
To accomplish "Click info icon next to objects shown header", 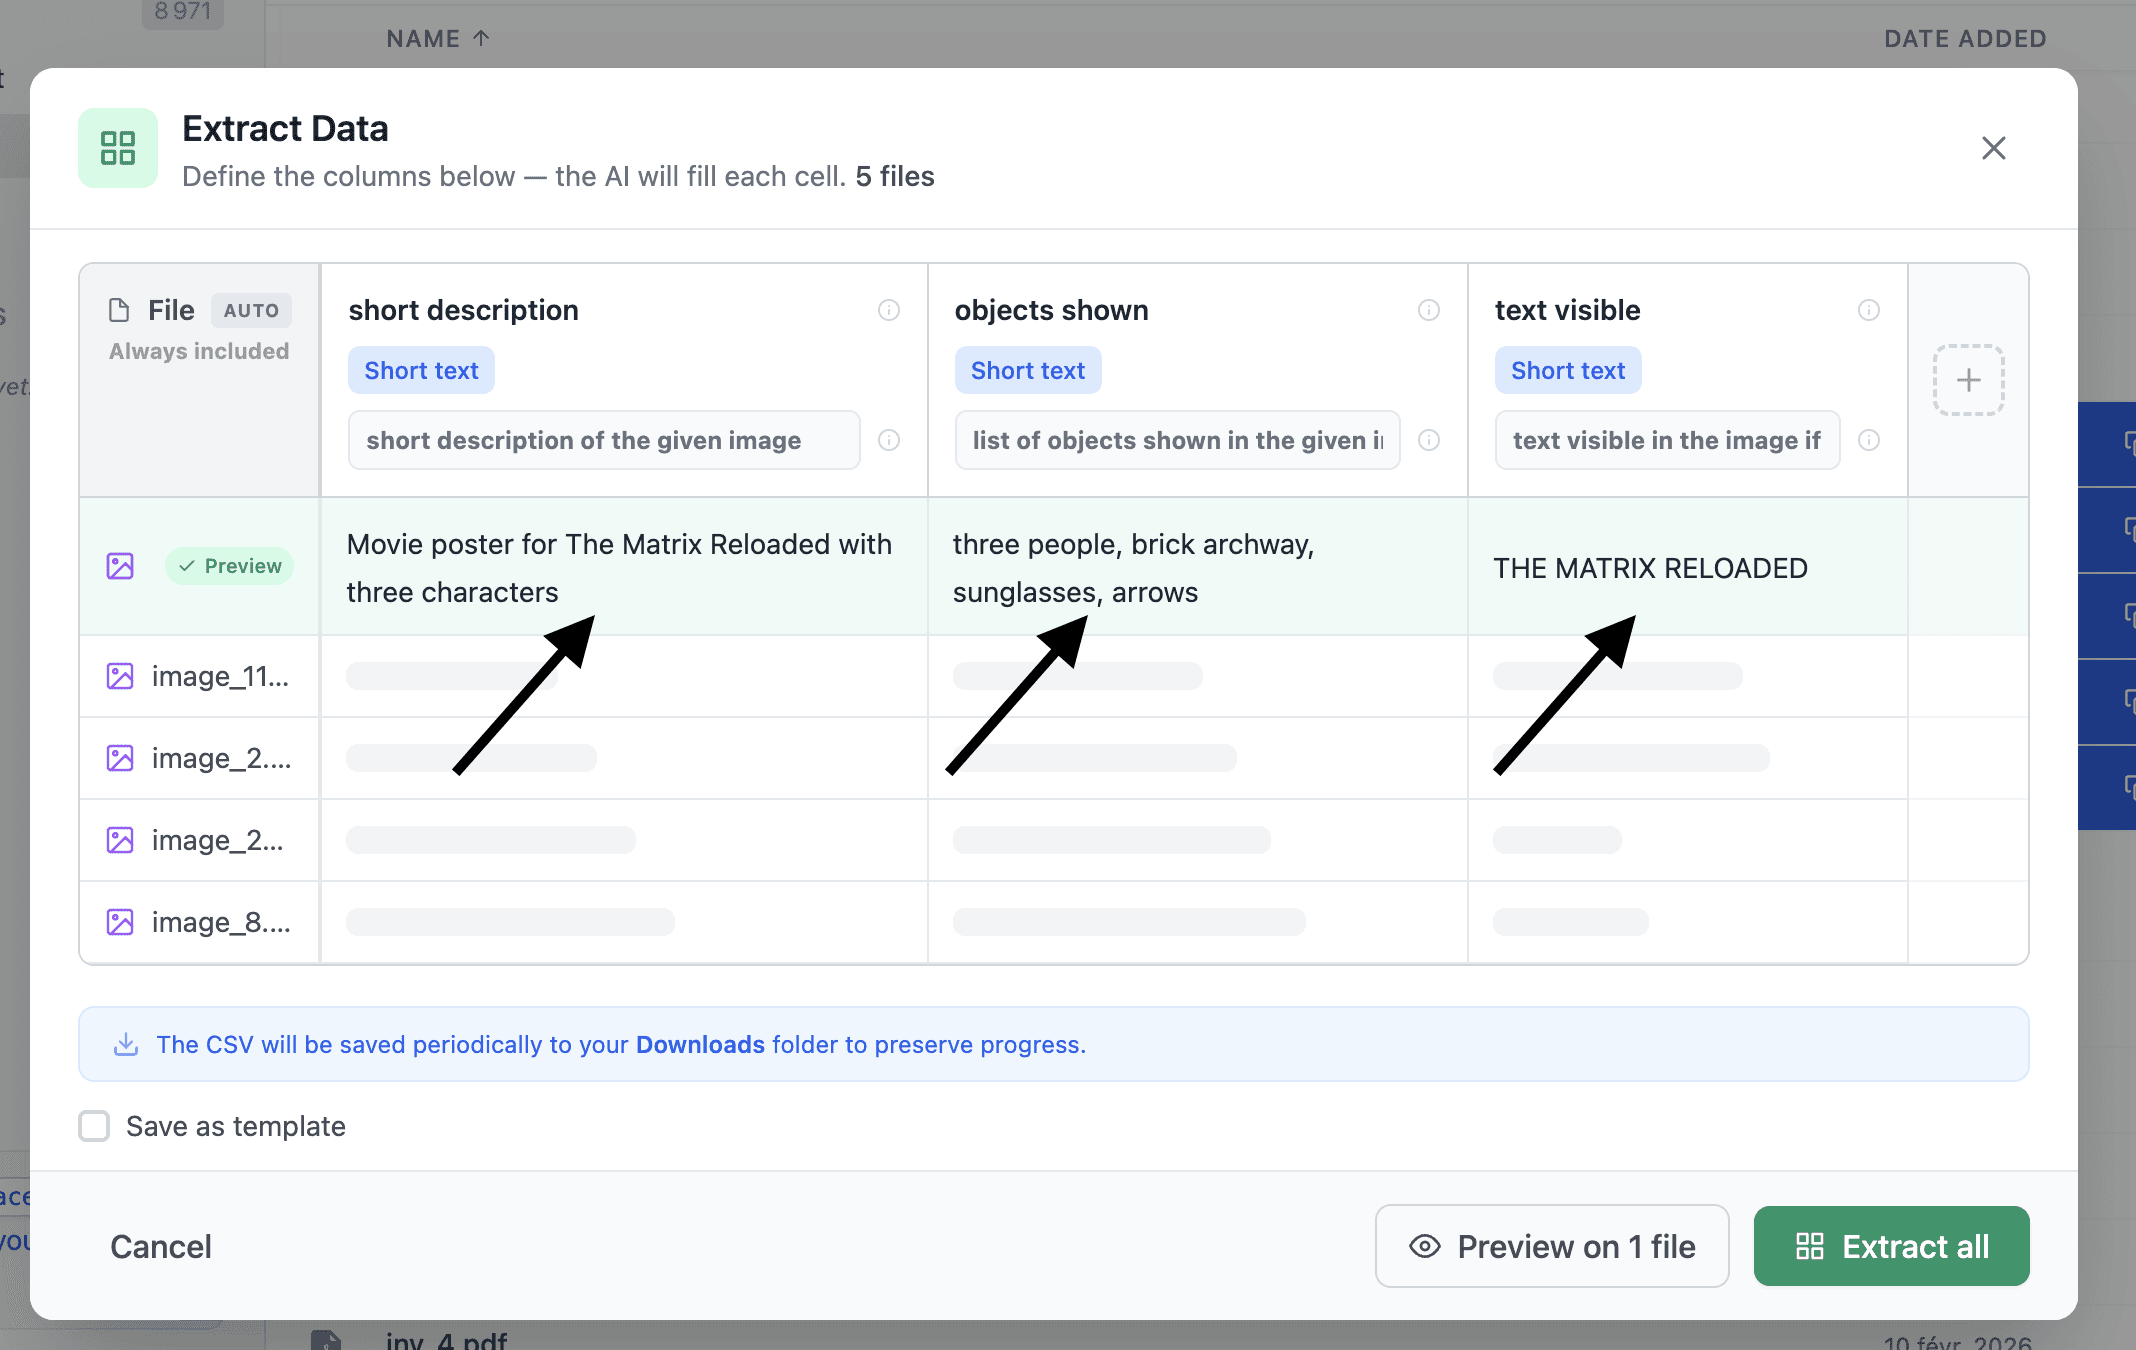I will pyautogui.click(x=1428, y=310).
